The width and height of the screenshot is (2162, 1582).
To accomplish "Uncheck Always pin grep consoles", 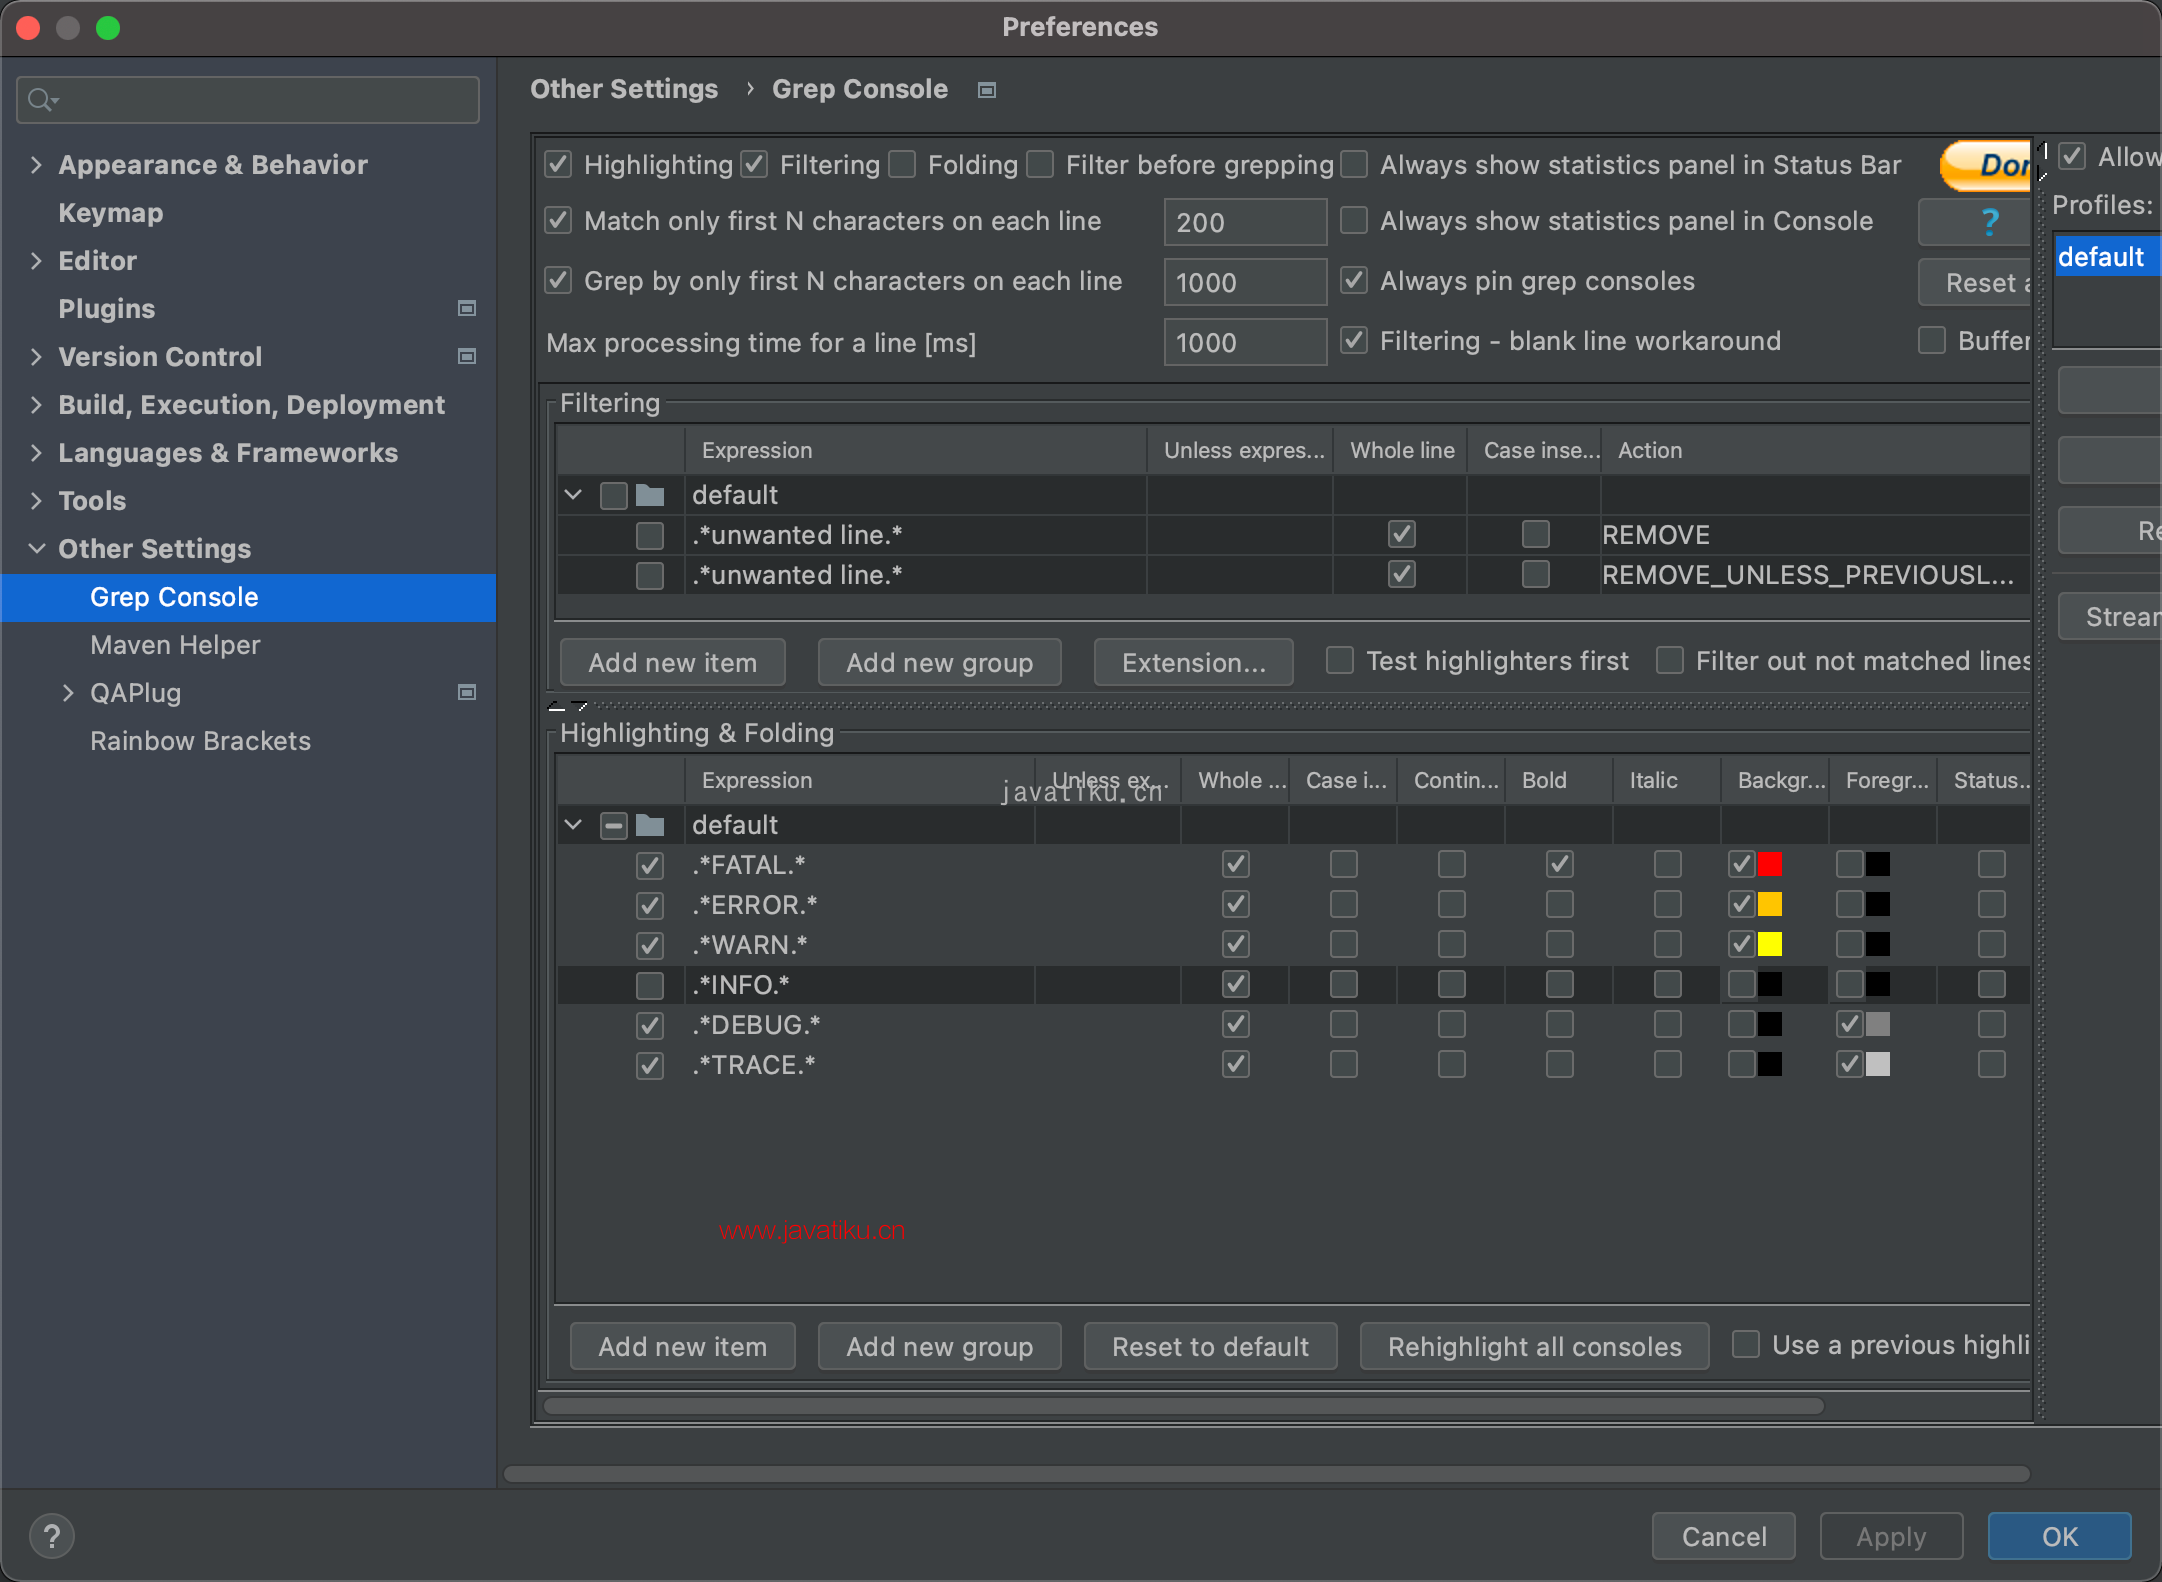I will [1354, 281].
